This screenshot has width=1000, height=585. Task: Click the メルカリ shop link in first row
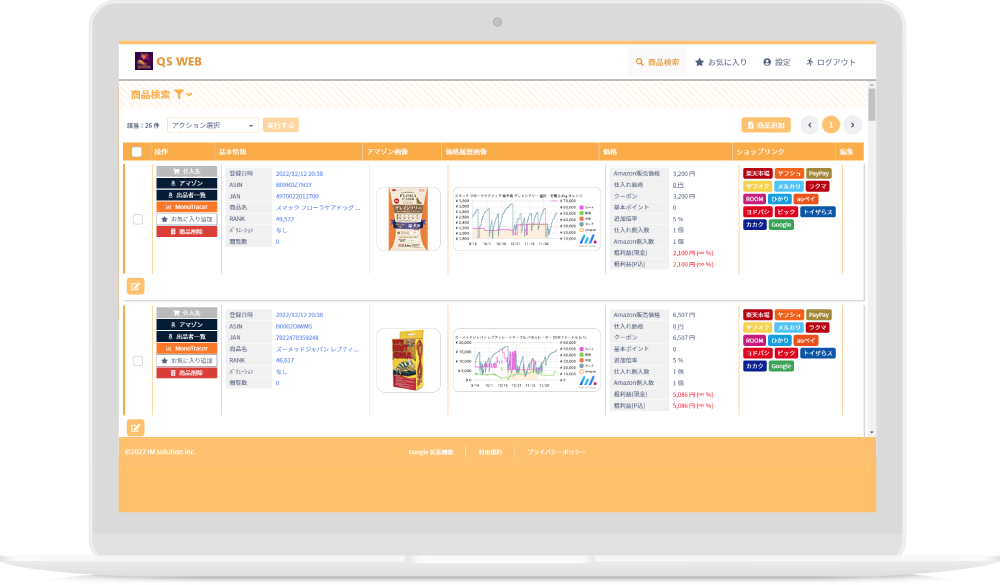tap(789, 186)
